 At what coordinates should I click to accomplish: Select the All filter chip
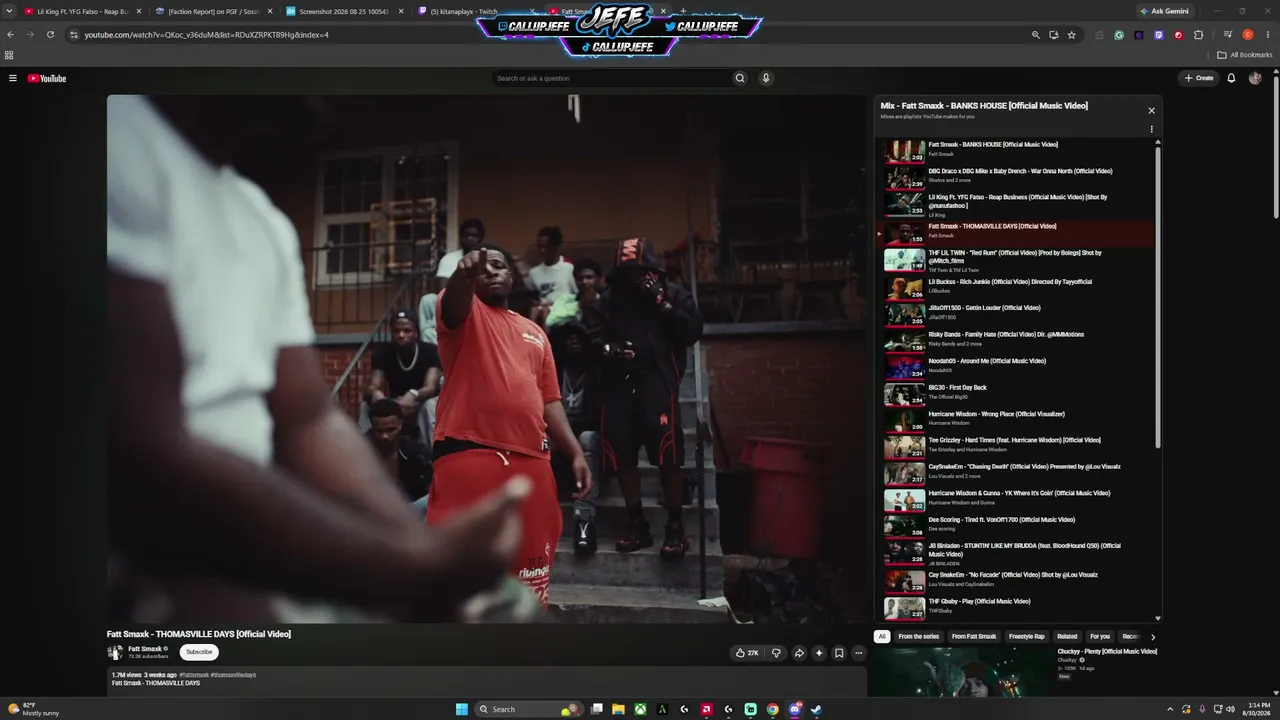pos(882,637)
